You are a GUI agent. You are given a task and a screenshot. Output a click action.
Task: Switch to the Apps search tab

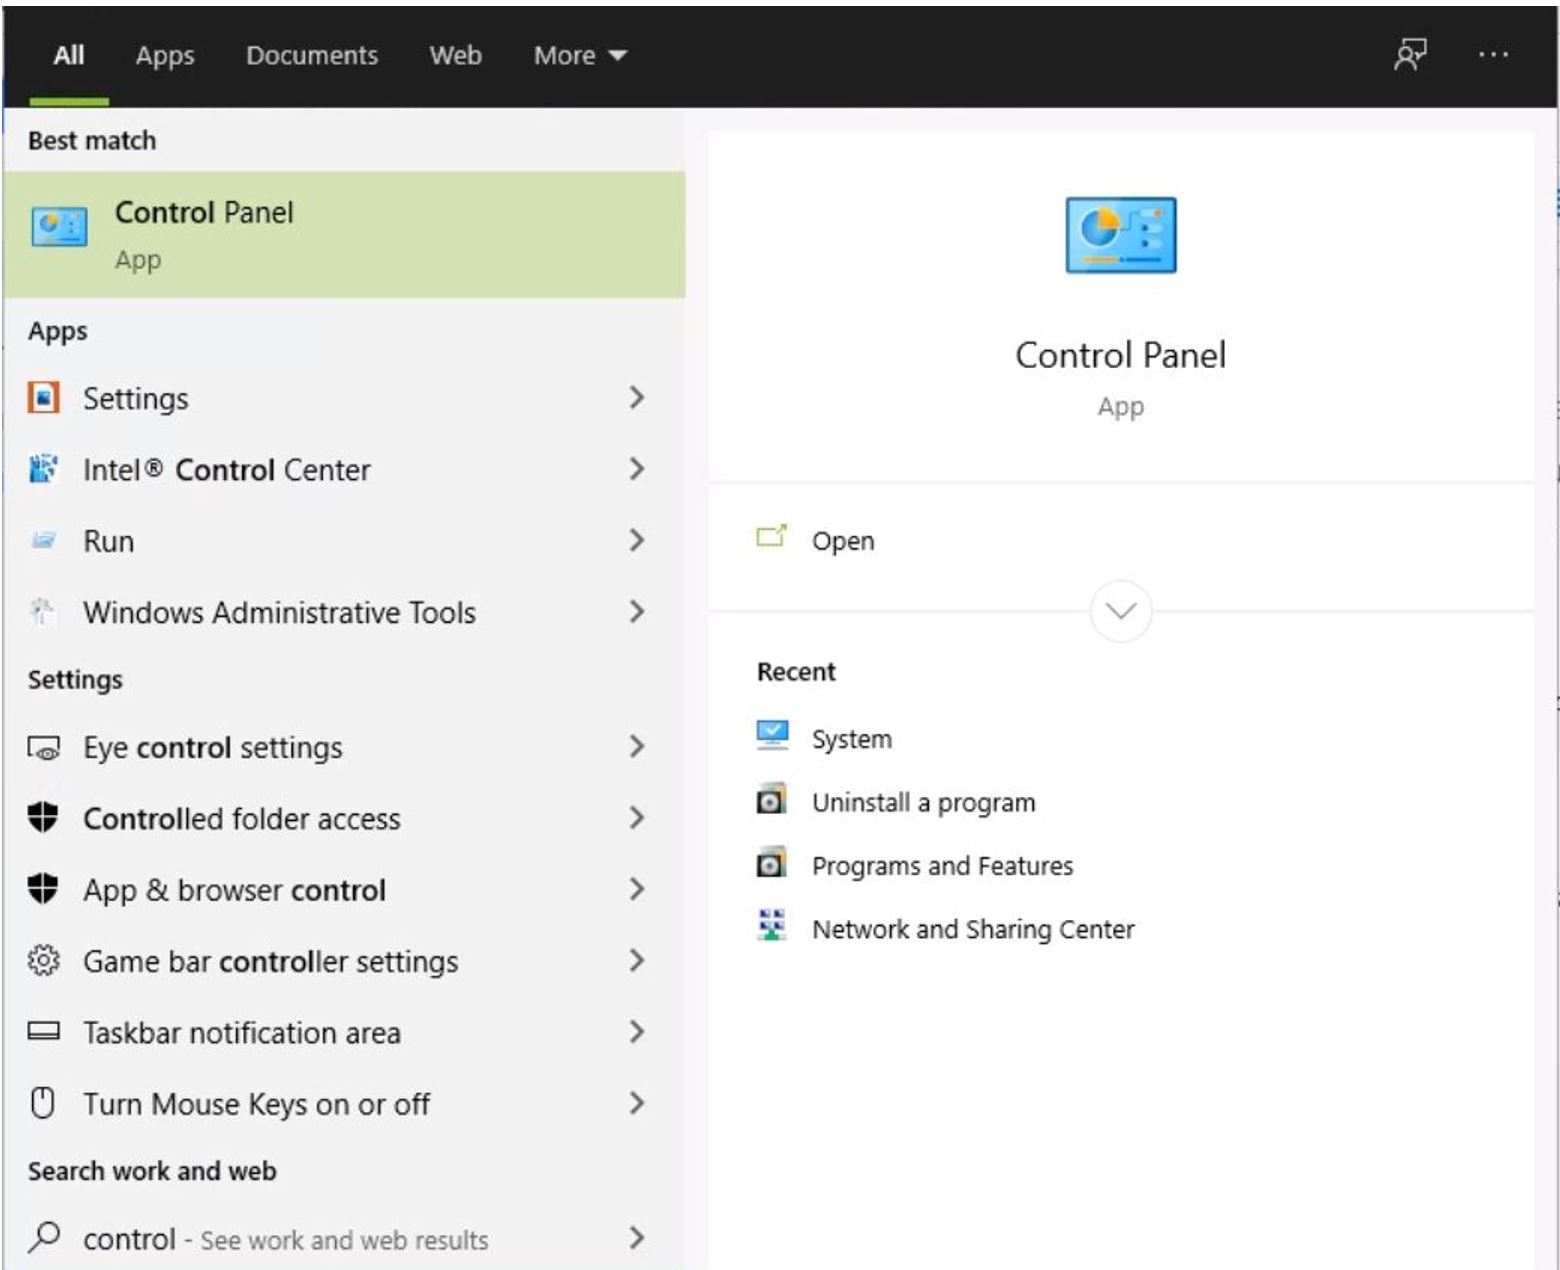(x=165, y=55)
